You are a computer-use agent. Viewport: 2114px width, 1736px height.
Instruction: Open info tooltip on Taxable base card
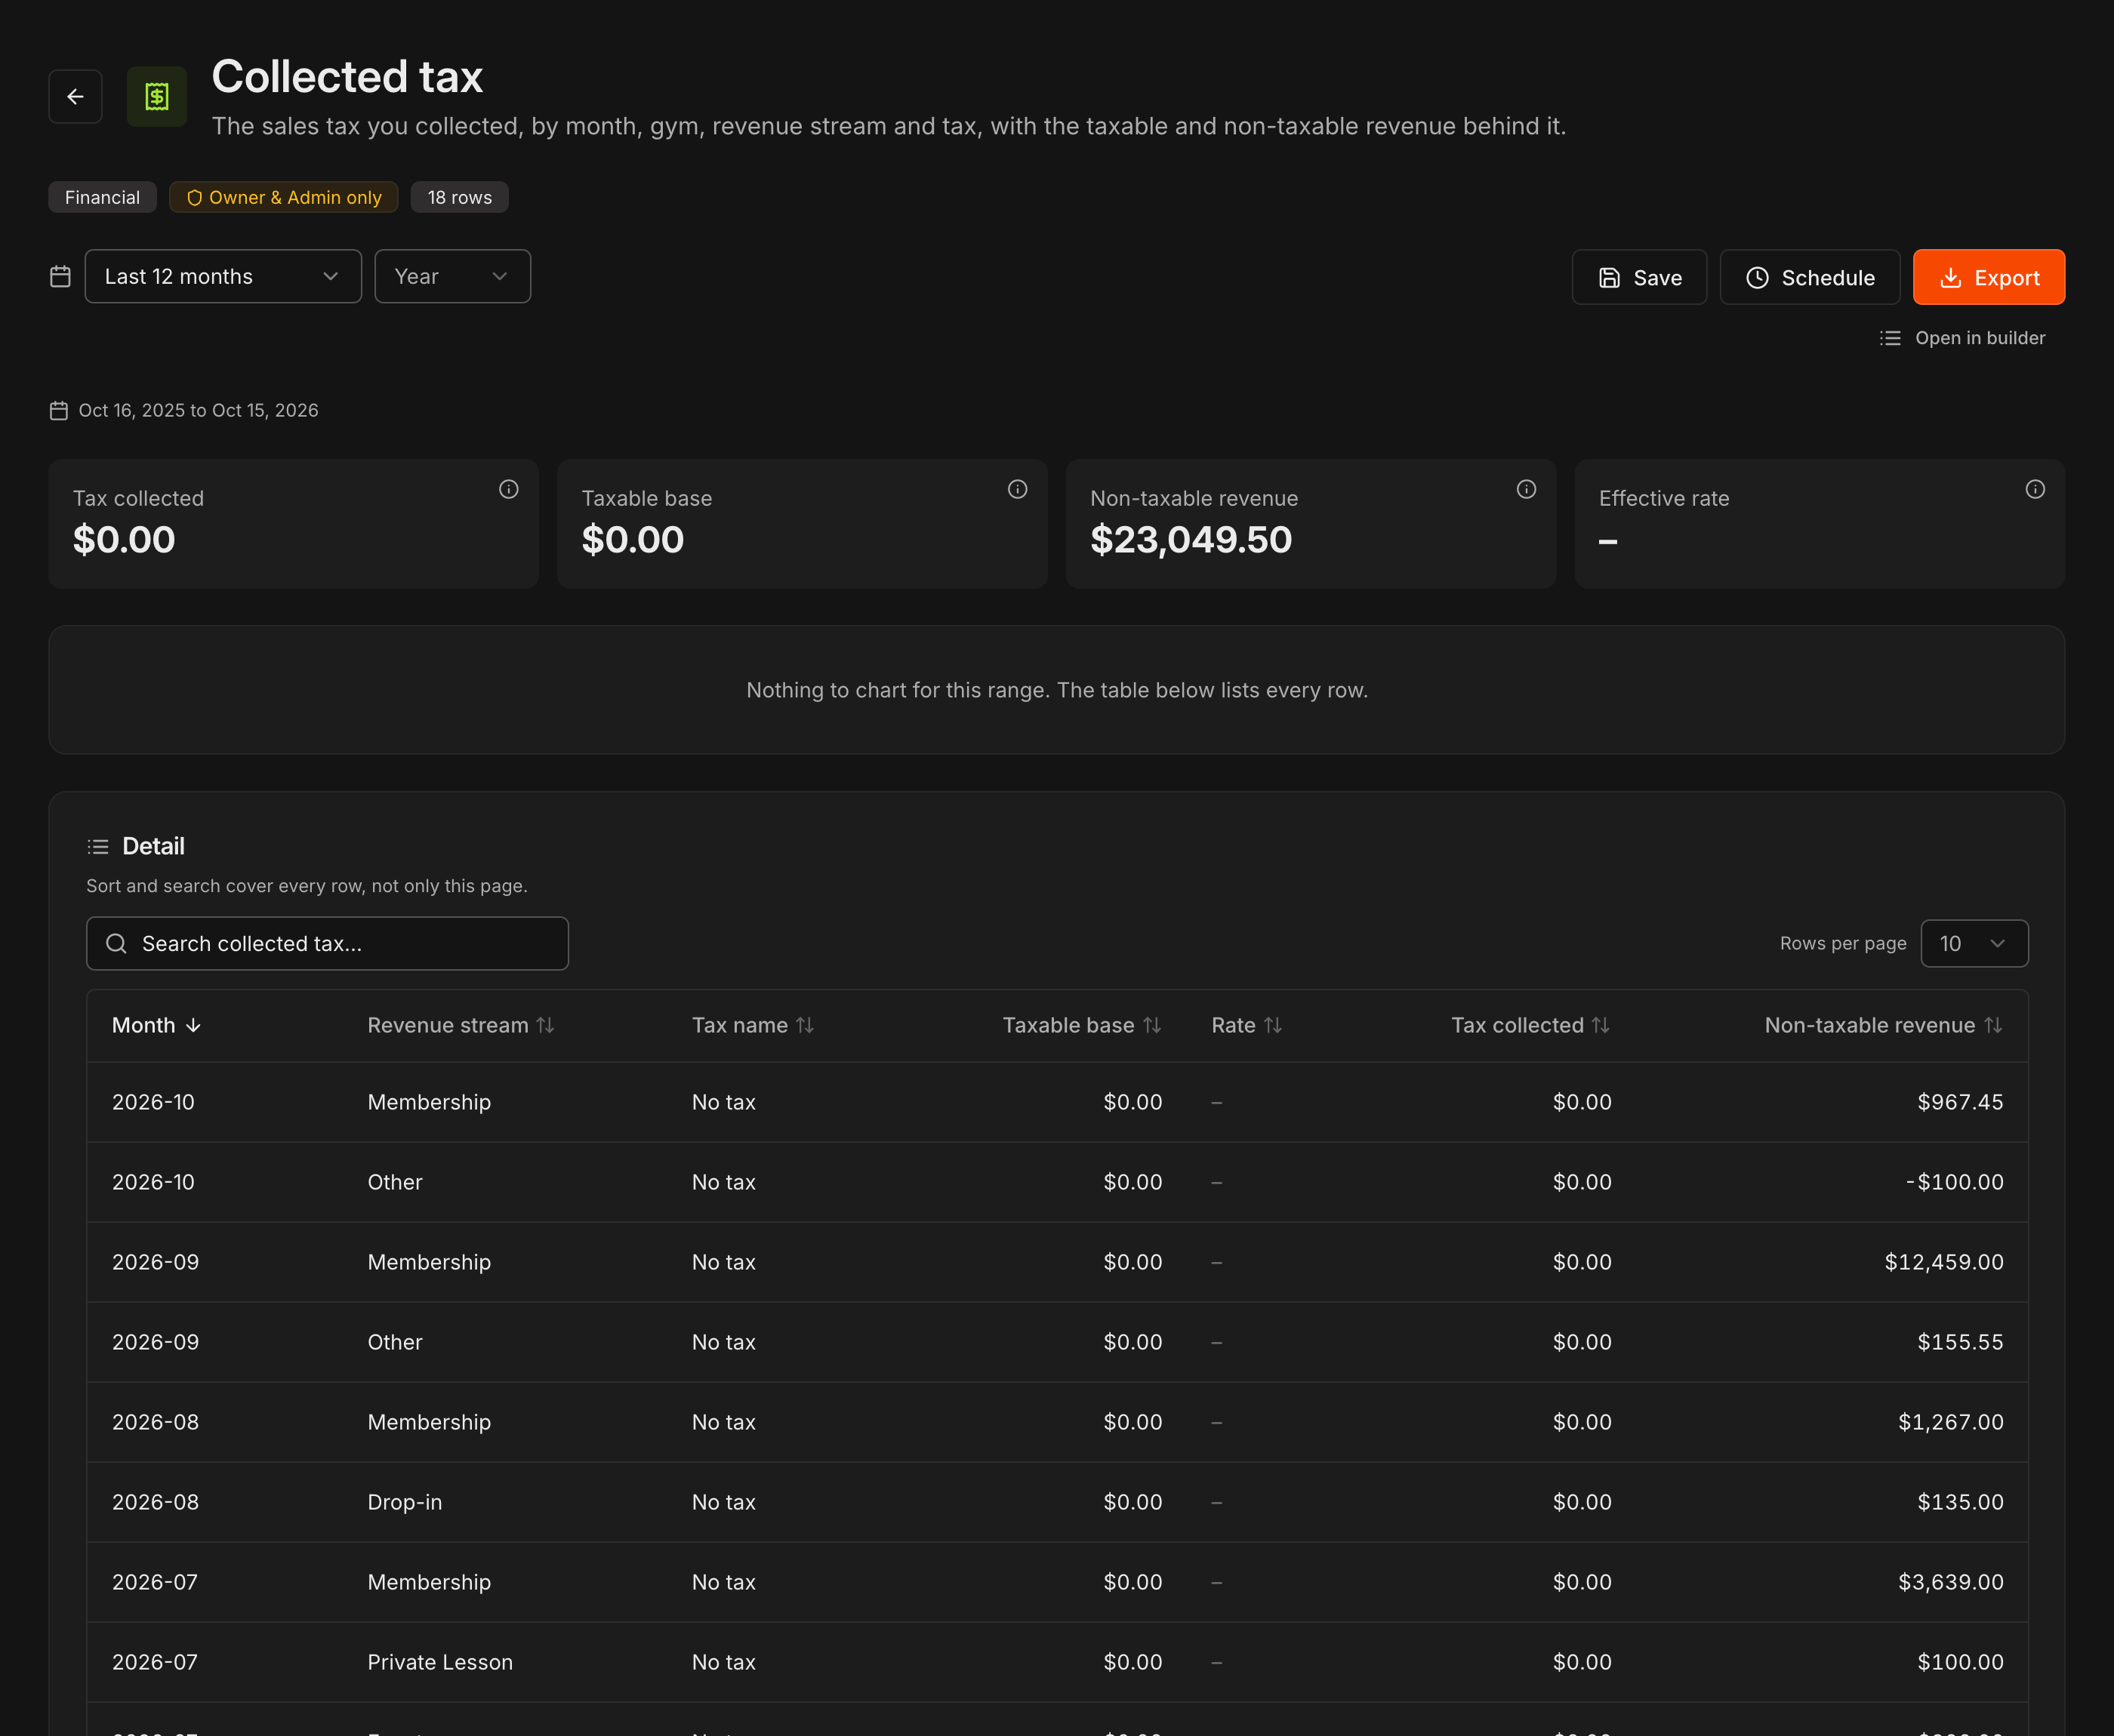click(x=1017, y=489)
